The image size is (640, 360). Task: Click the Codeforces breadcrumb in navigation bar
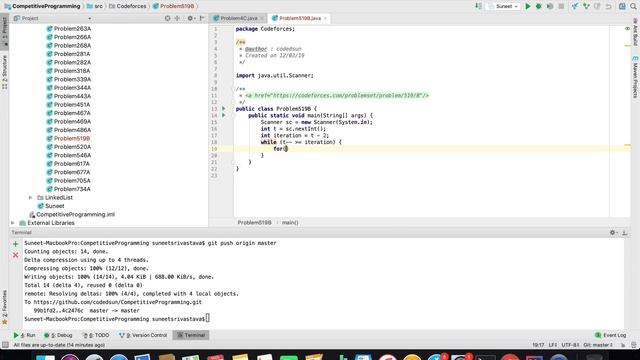(x=128, y=6)
